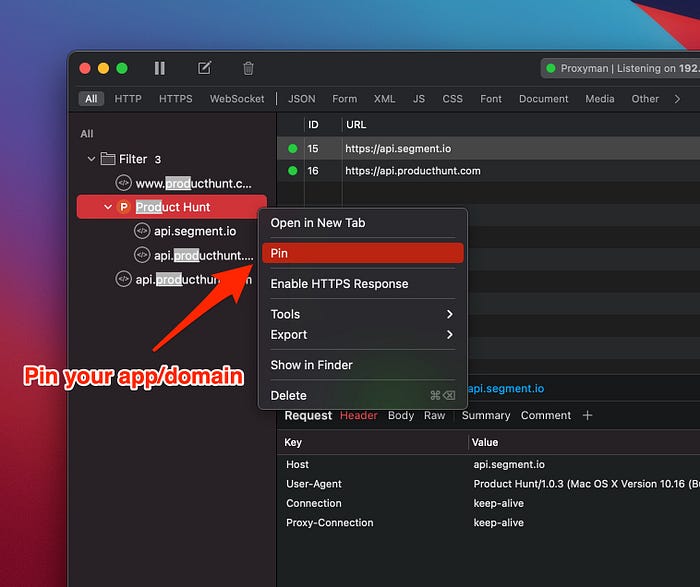Viewport: 700px width, 587px height.
Task: Click the Filter folder icon
Action: [108, 158]
